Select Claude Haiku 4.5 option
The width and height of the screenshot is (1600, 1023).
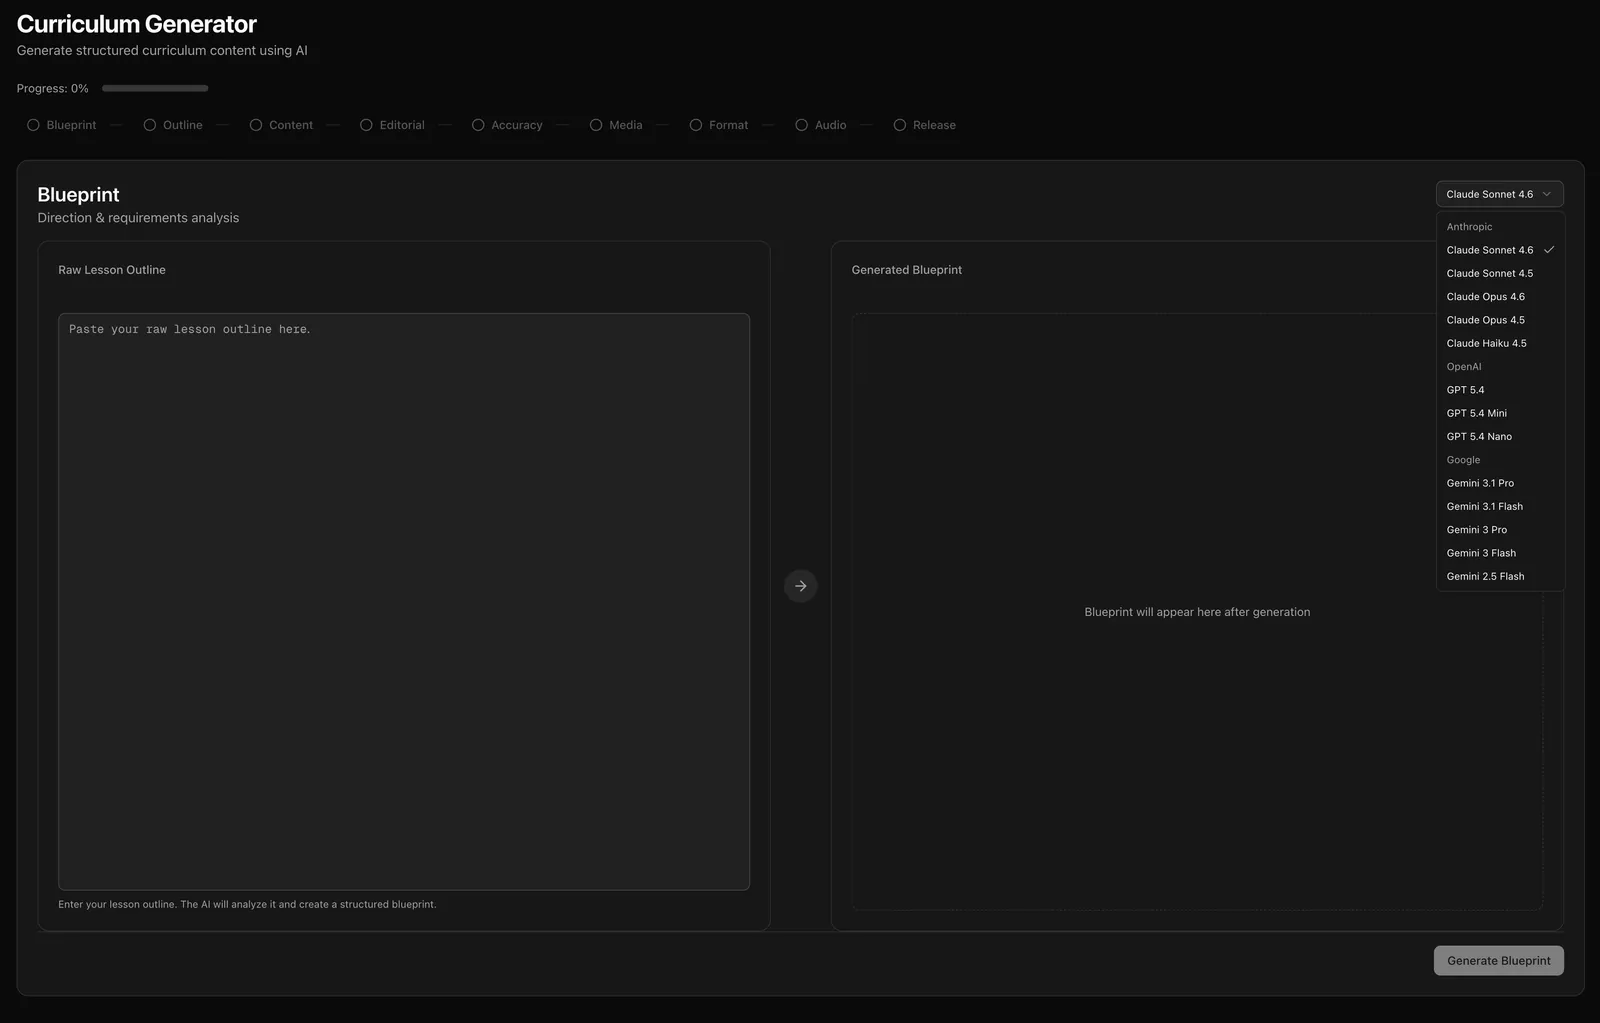pos(1500,343)
